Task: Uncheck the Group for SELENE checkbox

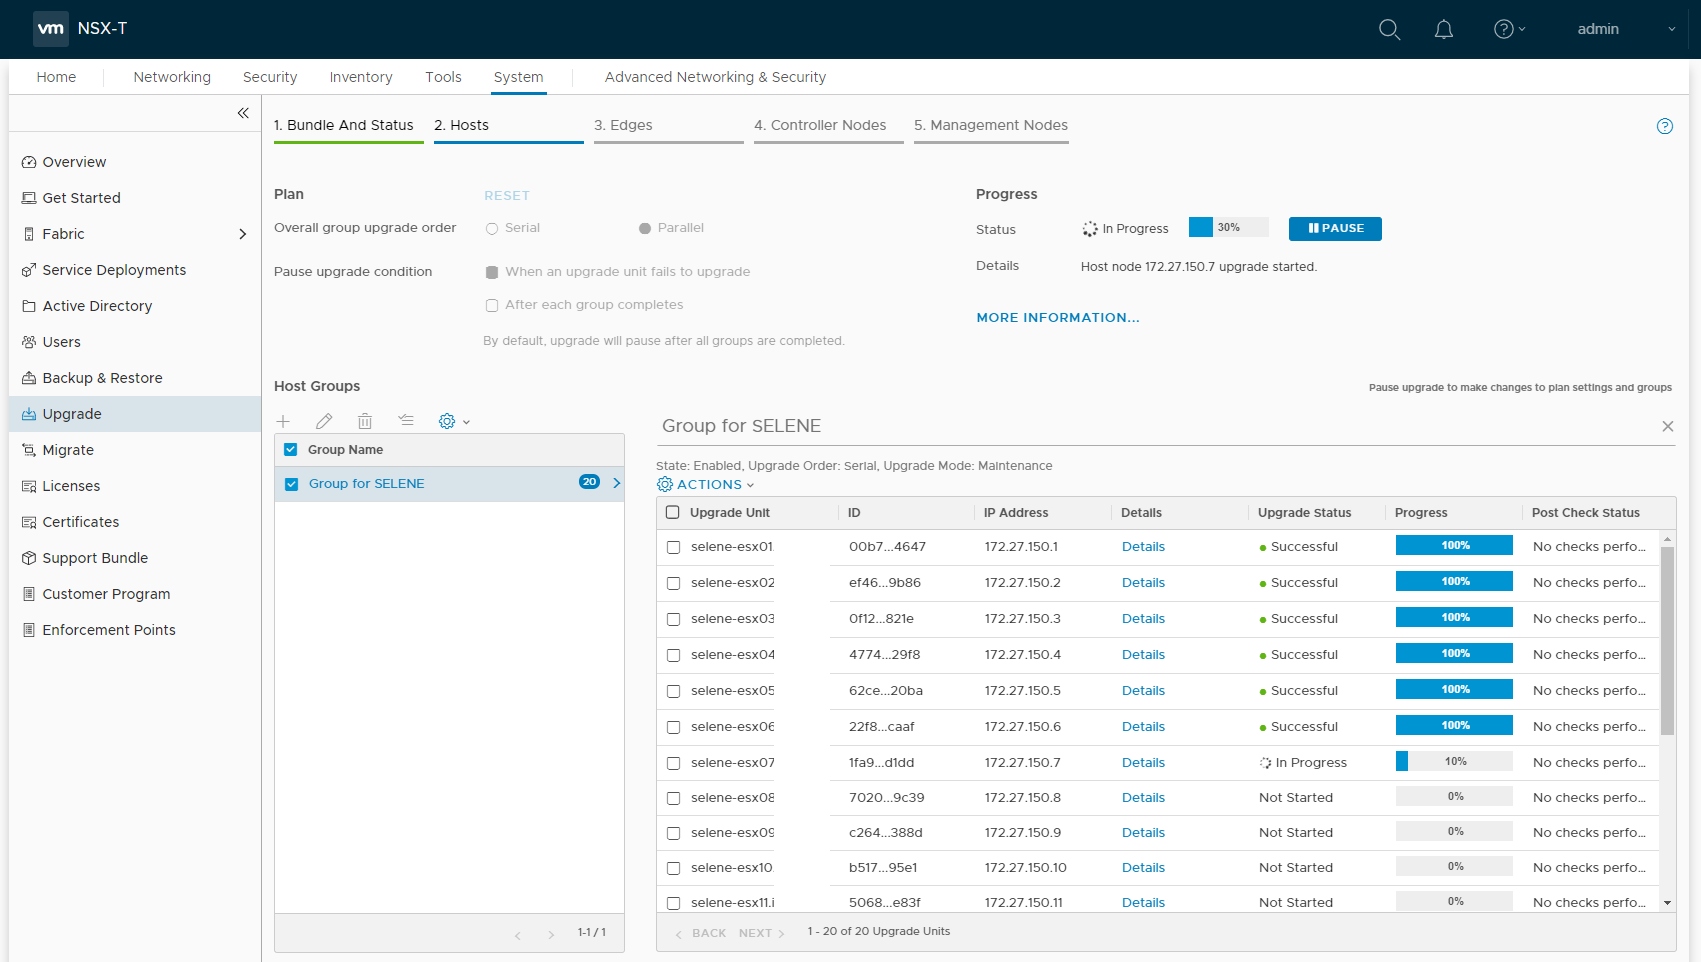Action: click(291, 484)
